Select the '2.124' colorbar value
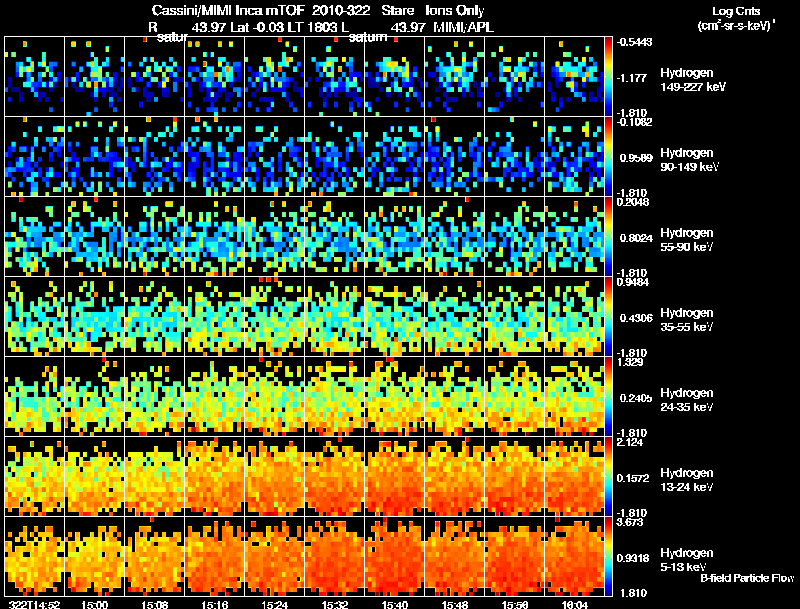This screenshot has width=800, height=609. coord(631,442)
